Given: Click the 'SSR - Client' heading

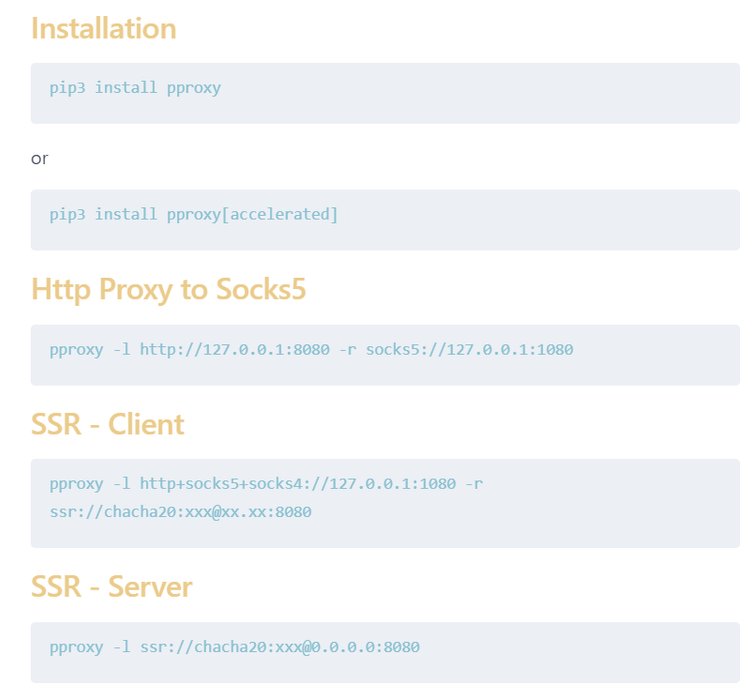Looking at the screenshot, I should click(107, 424).
